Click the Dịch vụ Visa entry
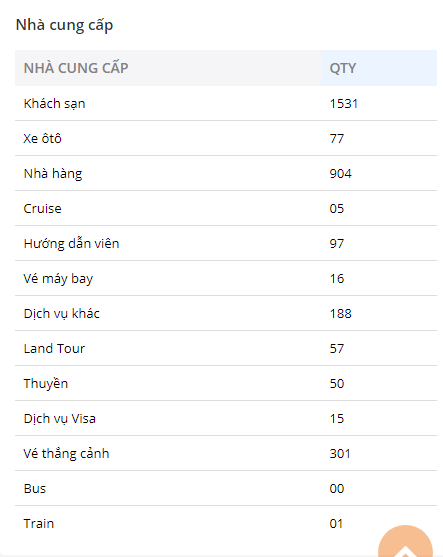The height and width of the screenshot is (557, 443). 226,418
